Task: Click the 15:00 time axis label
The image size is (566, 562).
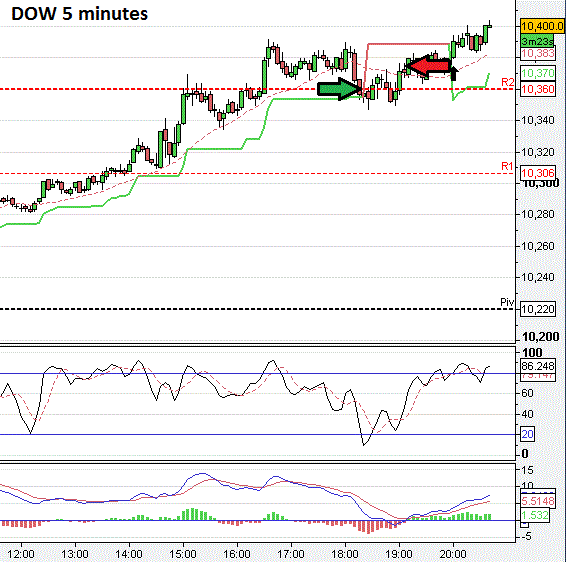Action: coord(183,554)
